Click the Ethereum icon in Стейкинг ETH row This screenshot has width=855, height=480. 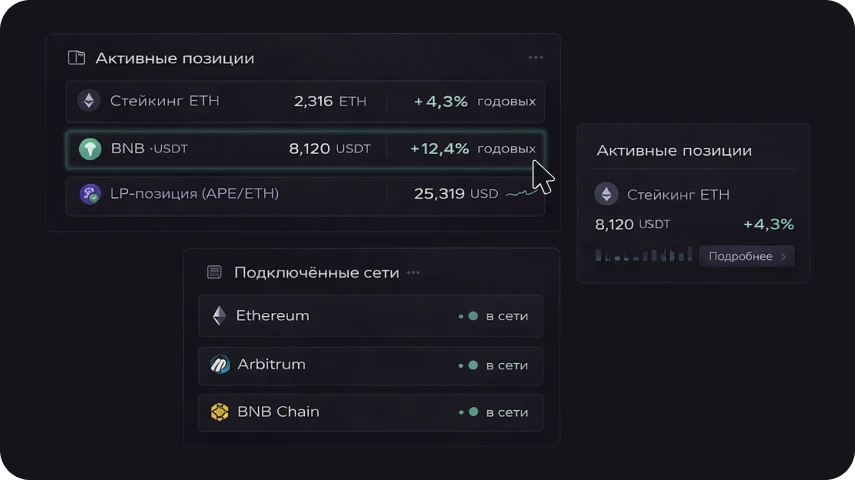pyautogui.click(x=89, y=101)
